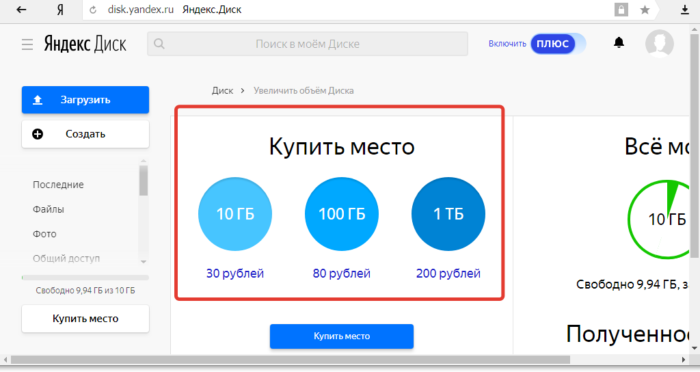Click the lock protect icon in address bar
This screenshot has width=700, height=372.
621,9
